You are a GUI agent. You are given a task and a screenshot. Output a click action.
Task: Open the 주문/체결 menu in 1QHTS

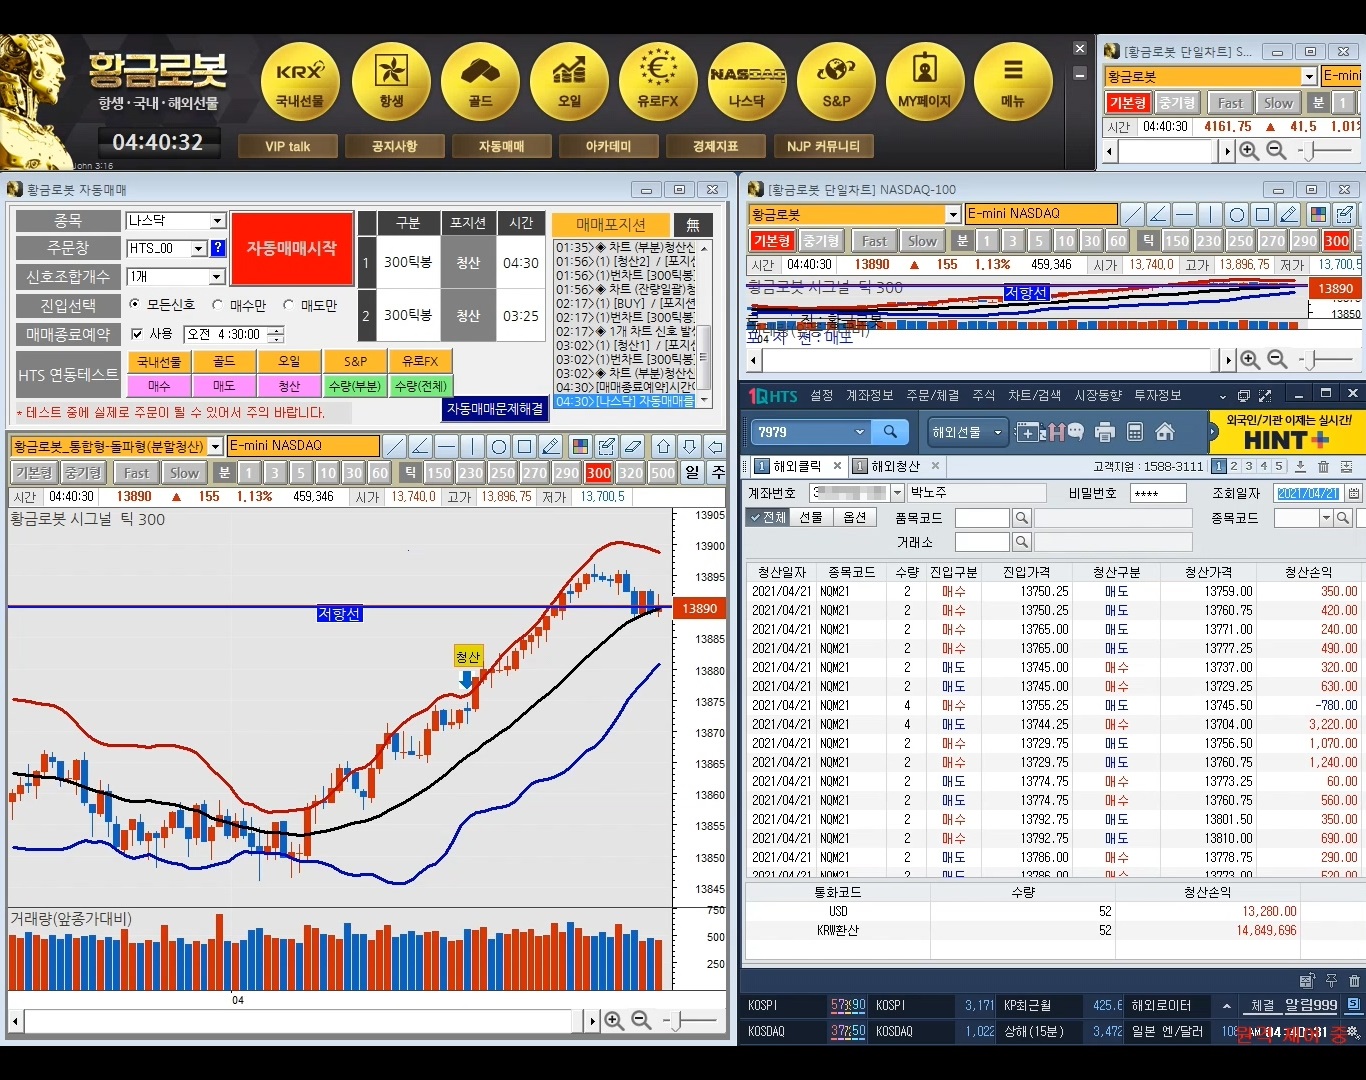click(x=933, y=395)
